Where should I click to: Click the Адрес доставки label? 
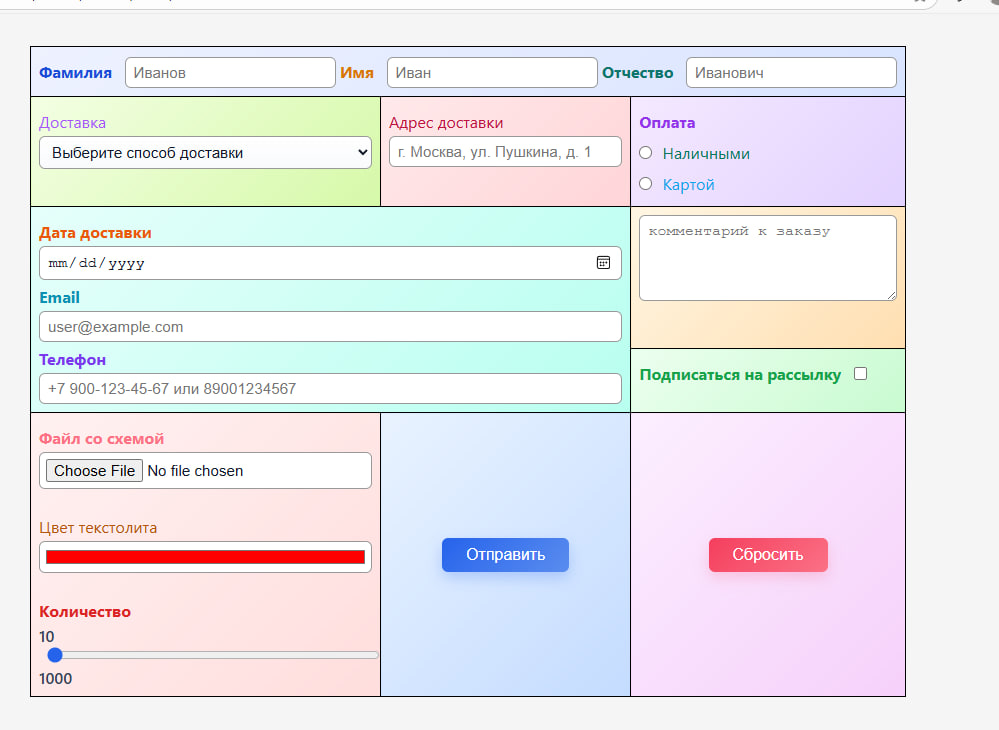click(x=446, y=123)
